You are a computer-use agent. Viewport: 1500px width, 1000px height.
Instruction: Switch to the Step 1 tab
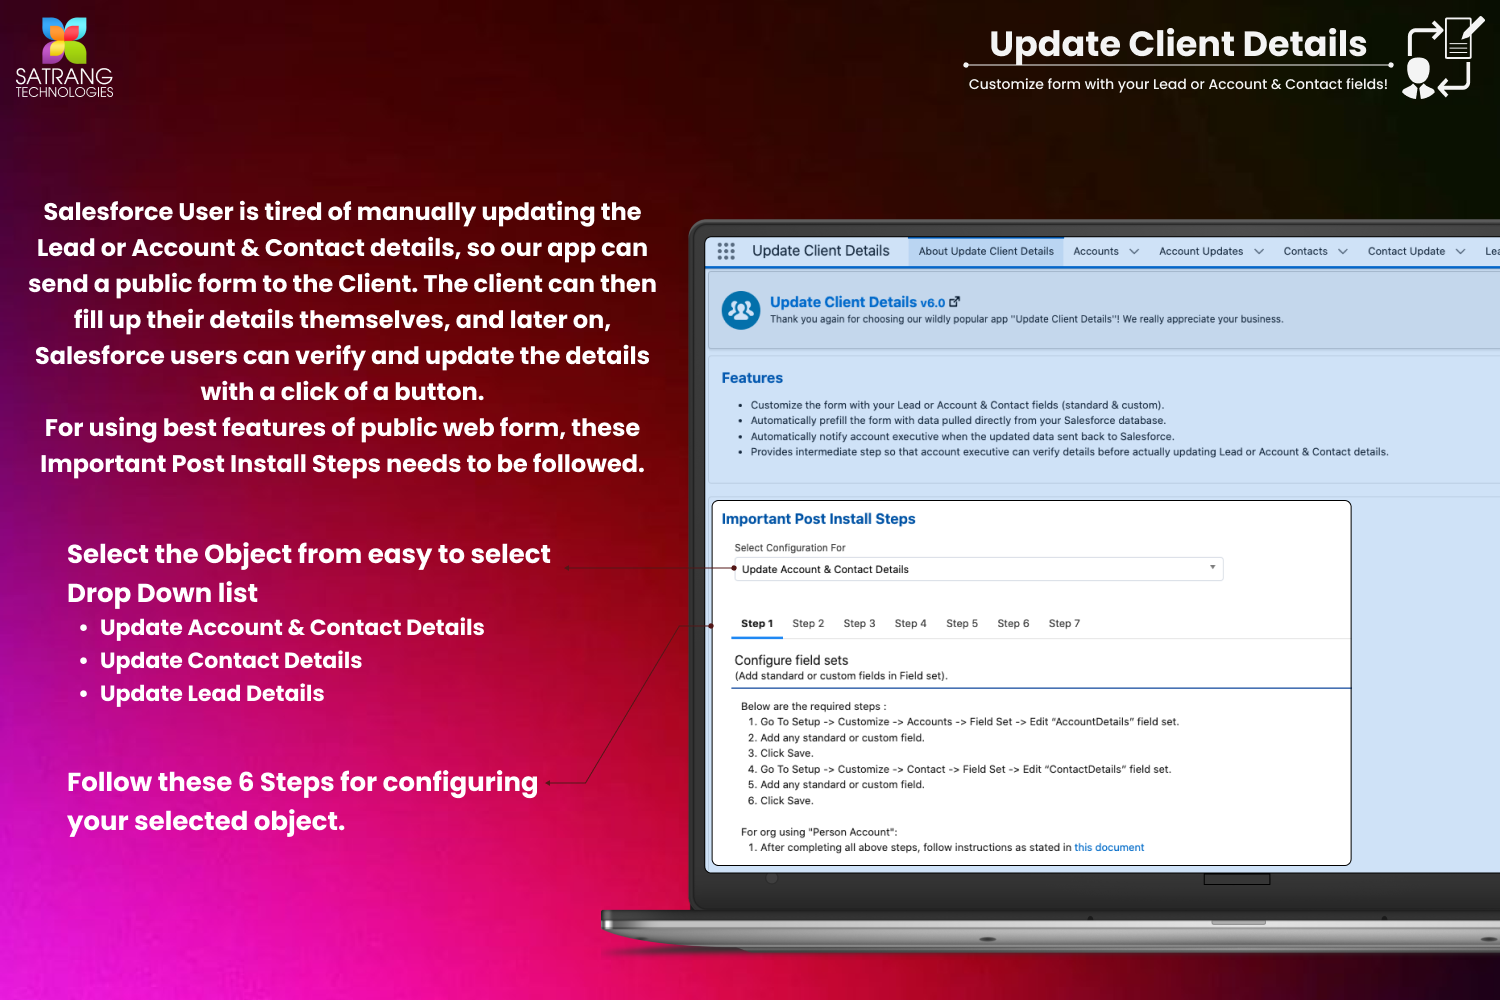[757, 623]
